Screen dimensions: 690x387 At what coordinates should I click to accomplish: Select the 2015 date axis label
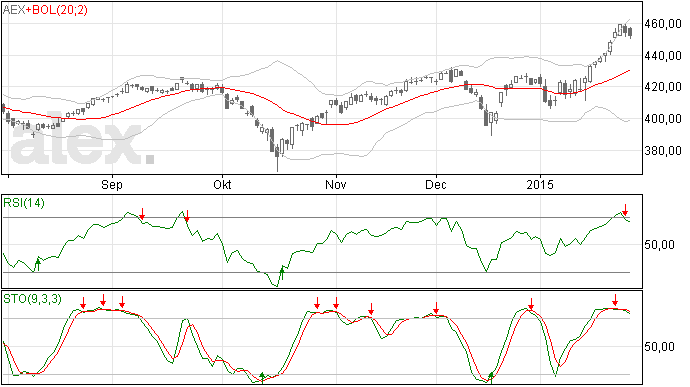(540, 184)
